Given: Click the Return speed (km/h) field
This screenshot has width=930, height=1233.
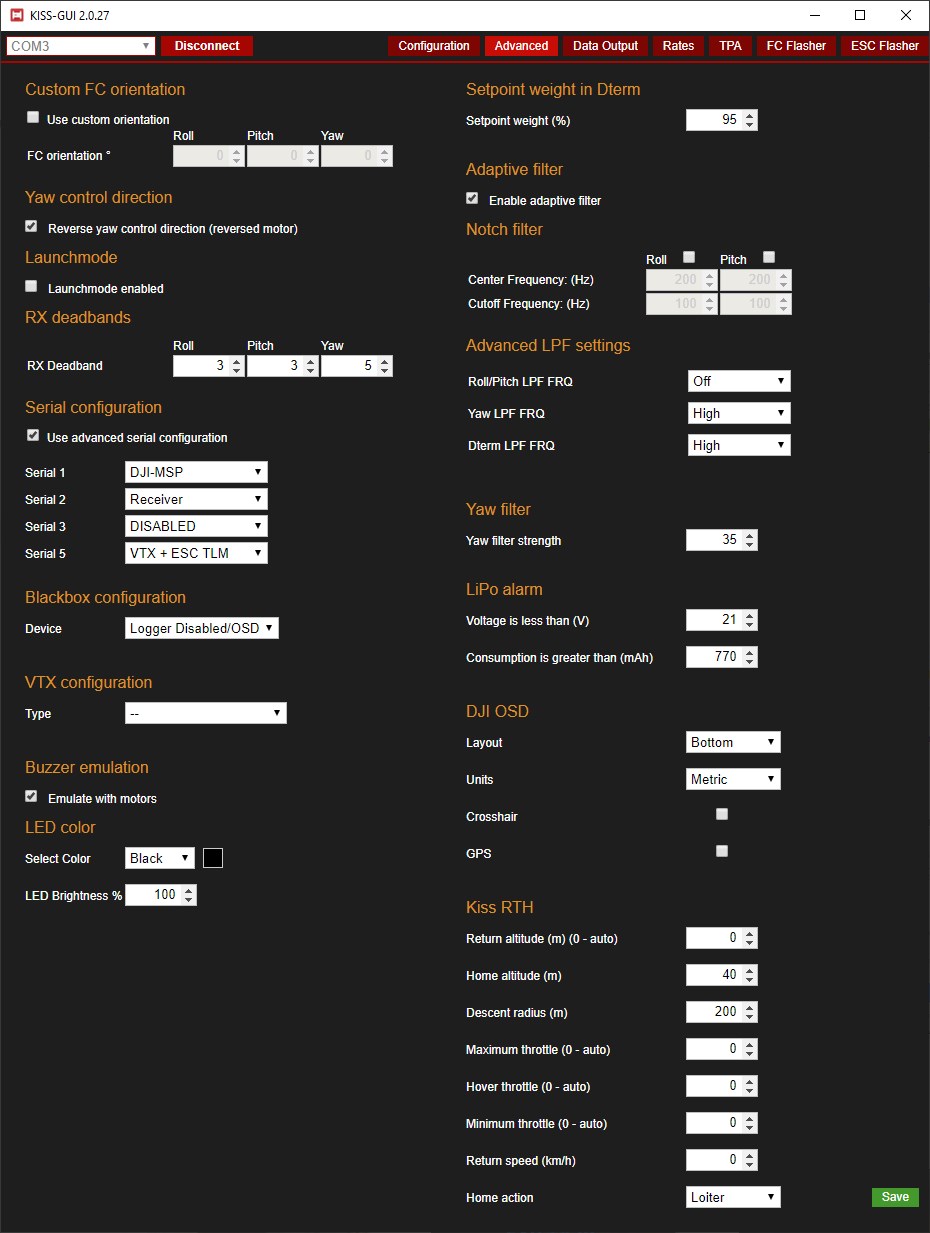Looking at the screenshot, I should (x=722, y=1160).
